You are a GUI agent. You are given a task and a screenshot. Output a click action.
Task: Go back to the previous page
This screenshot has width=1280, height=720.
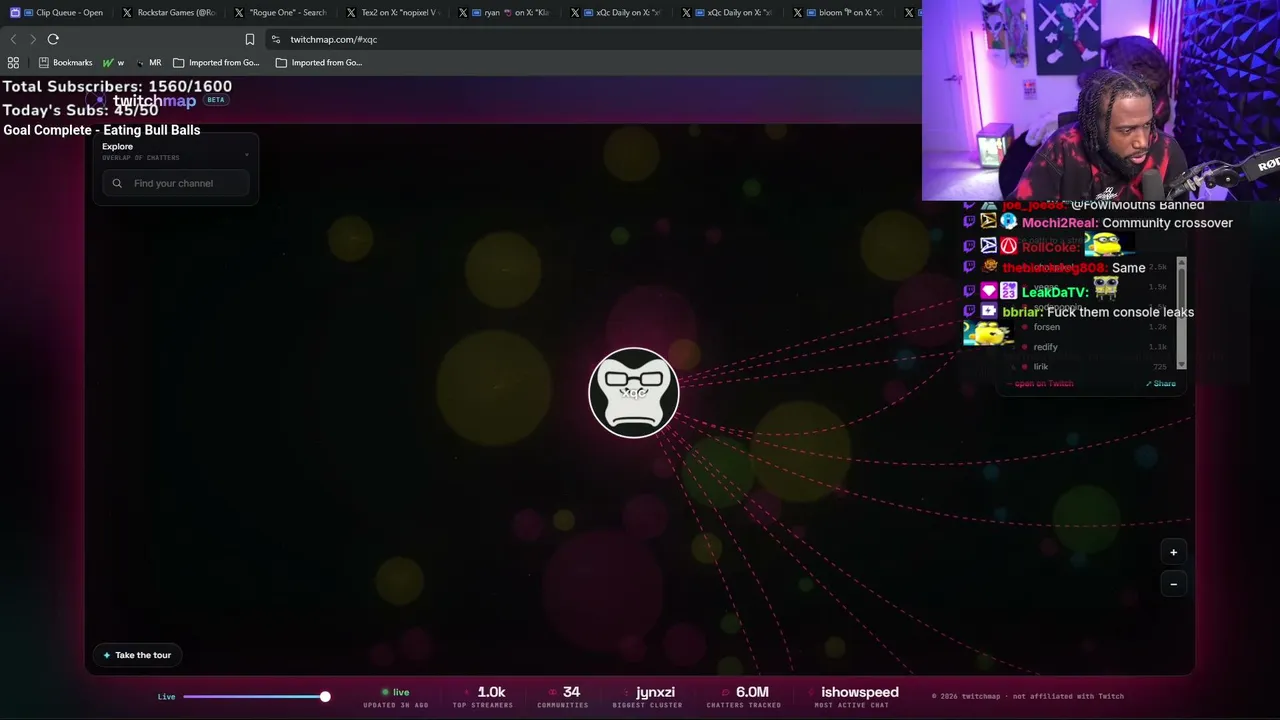pos(13,39)
